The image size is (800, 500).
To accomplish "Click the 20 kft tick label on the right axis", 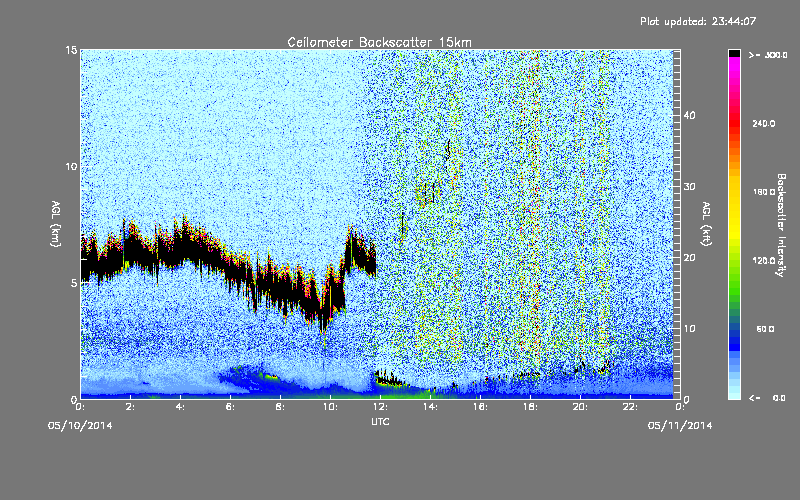I will click(689, 258).
